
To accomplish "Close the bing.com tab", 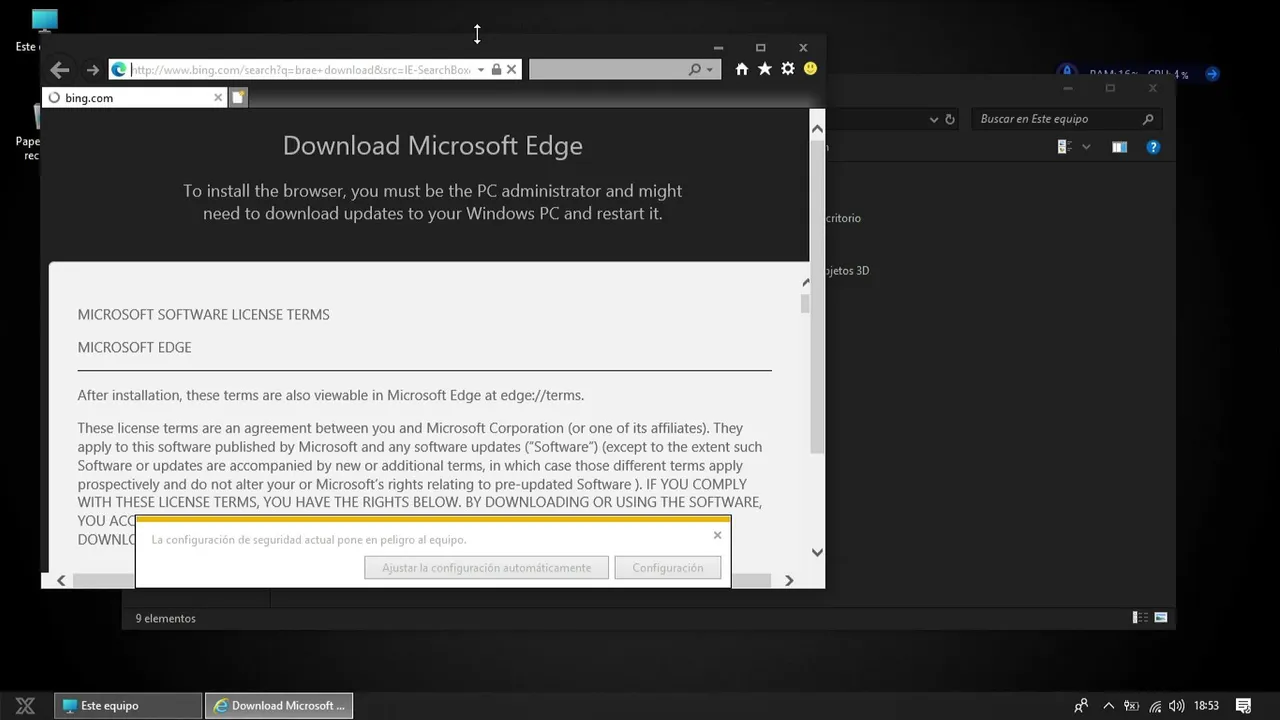I will click(218, 97).
